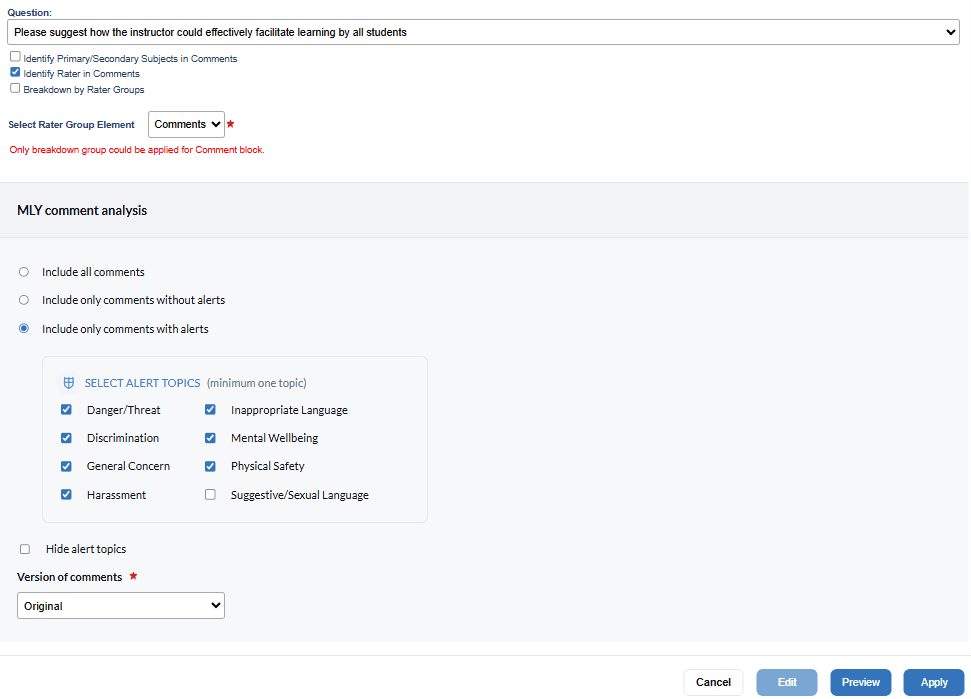Open the Question dropdown
The height and width of the screenshot is (699, 971).
(x=483, y=32)
